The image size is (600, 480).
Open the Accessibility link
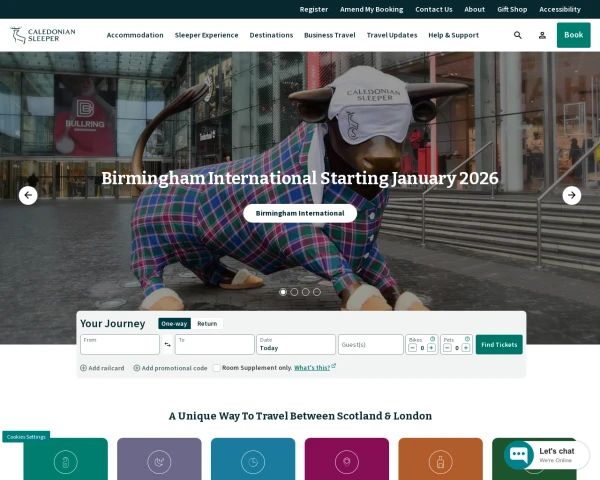click(560, 10)
